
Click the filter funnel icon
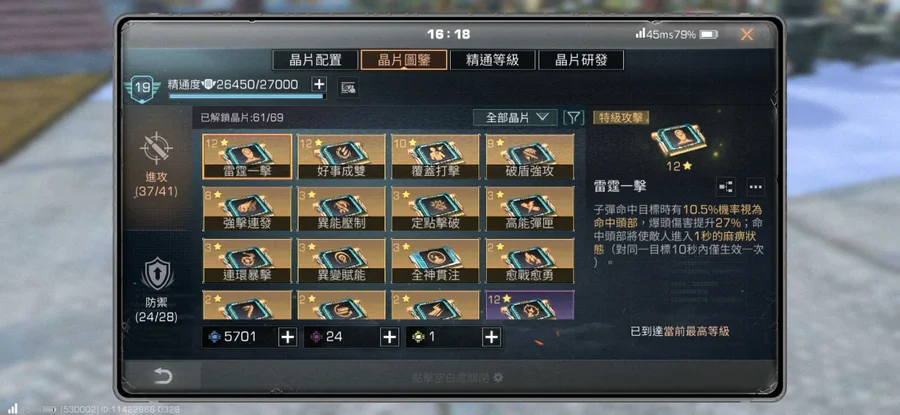[573, 118]
